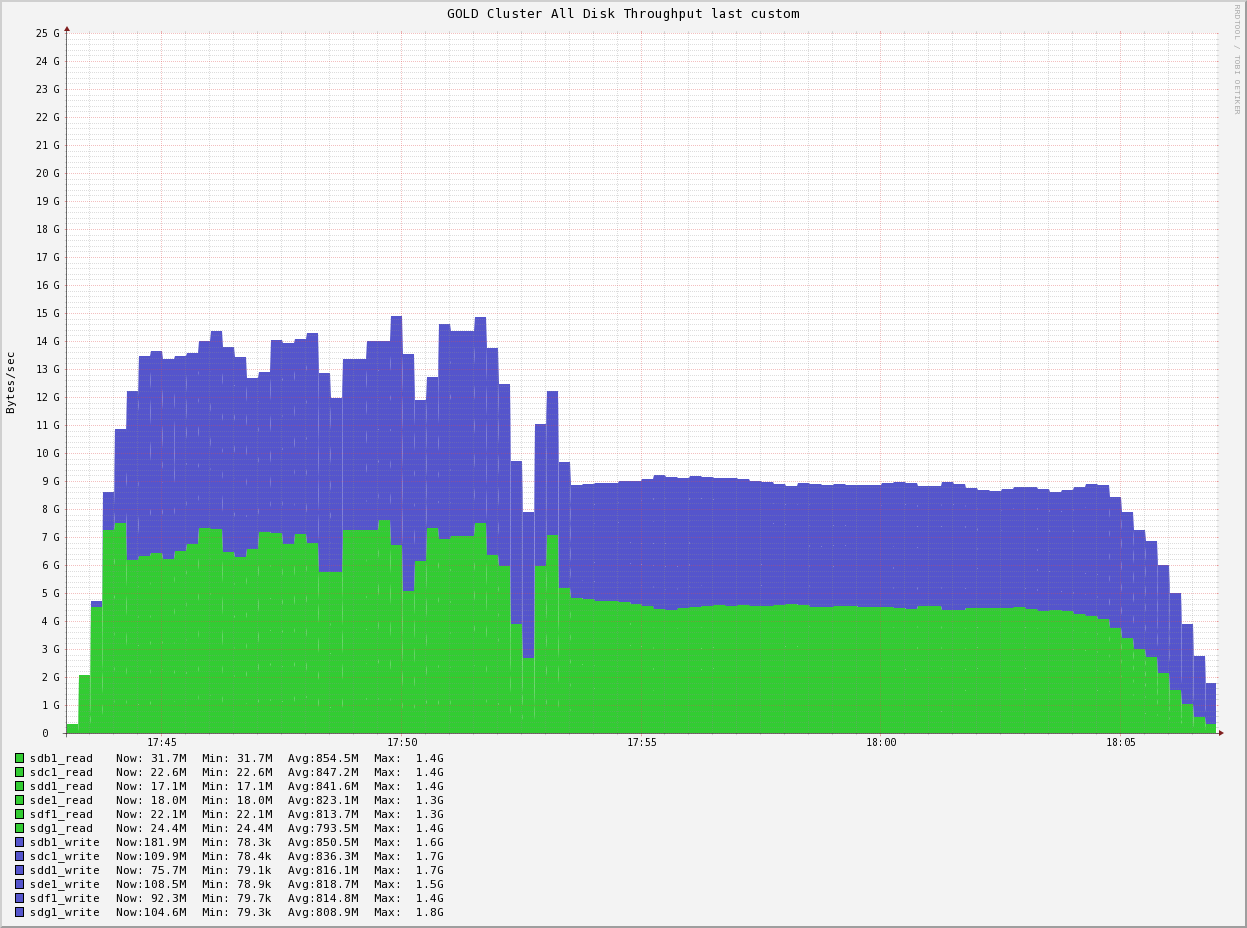Select the sdf1_write legend label
Viewport: 1247px width, 928px height.
click(64, 898)
